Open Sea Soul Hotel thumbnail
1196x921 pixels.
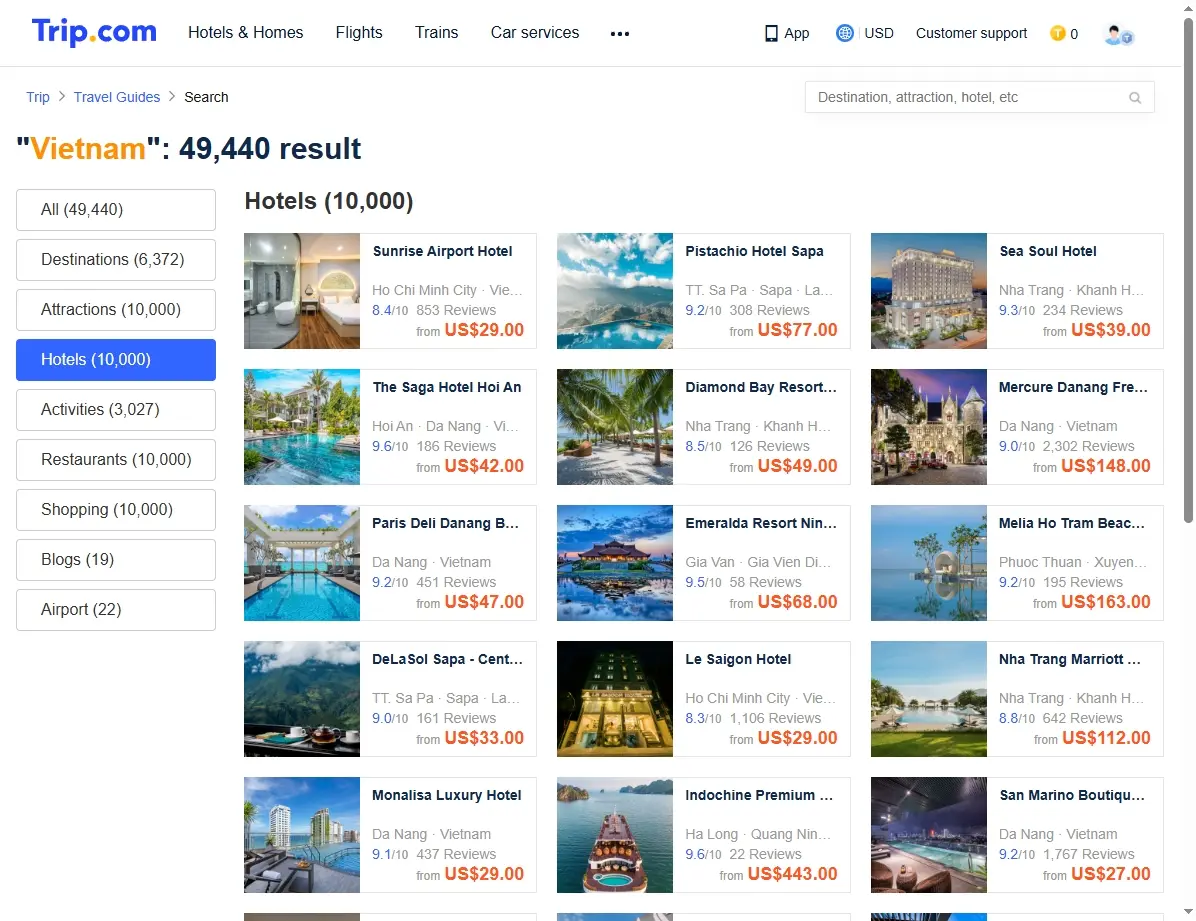click(929, 291)
